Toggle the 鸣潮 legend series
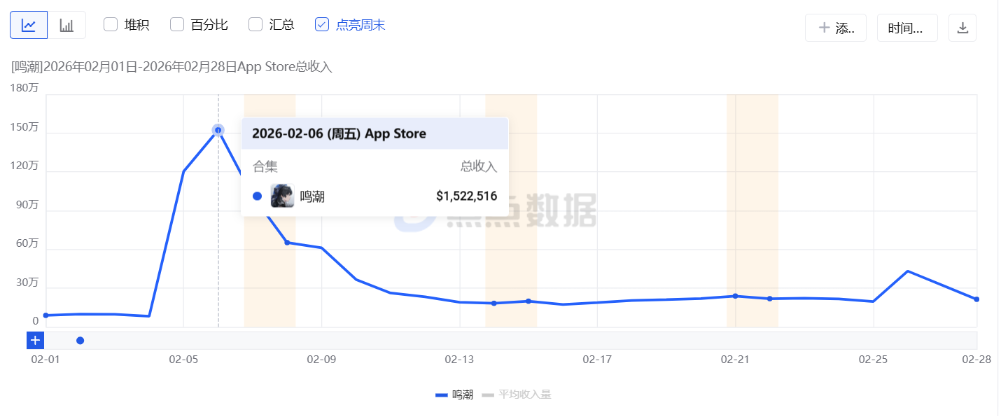 [454, 395]
